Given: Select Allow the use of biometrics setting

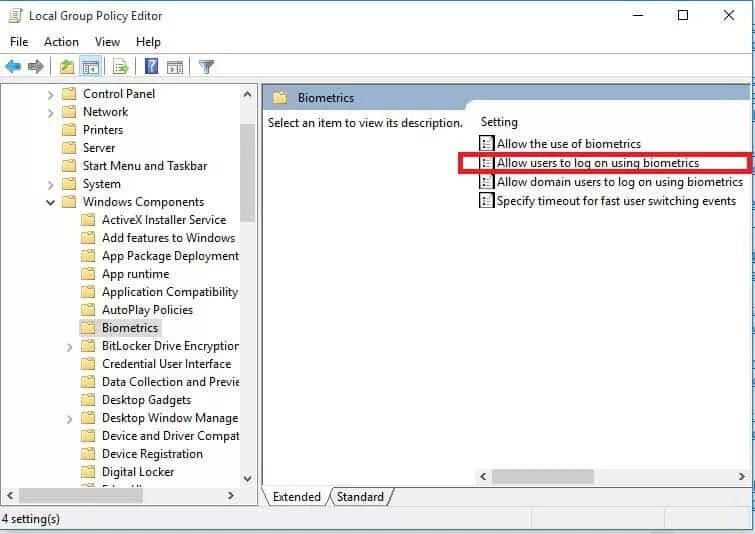Looking at the screenshot, I should (x=569, y=143).
